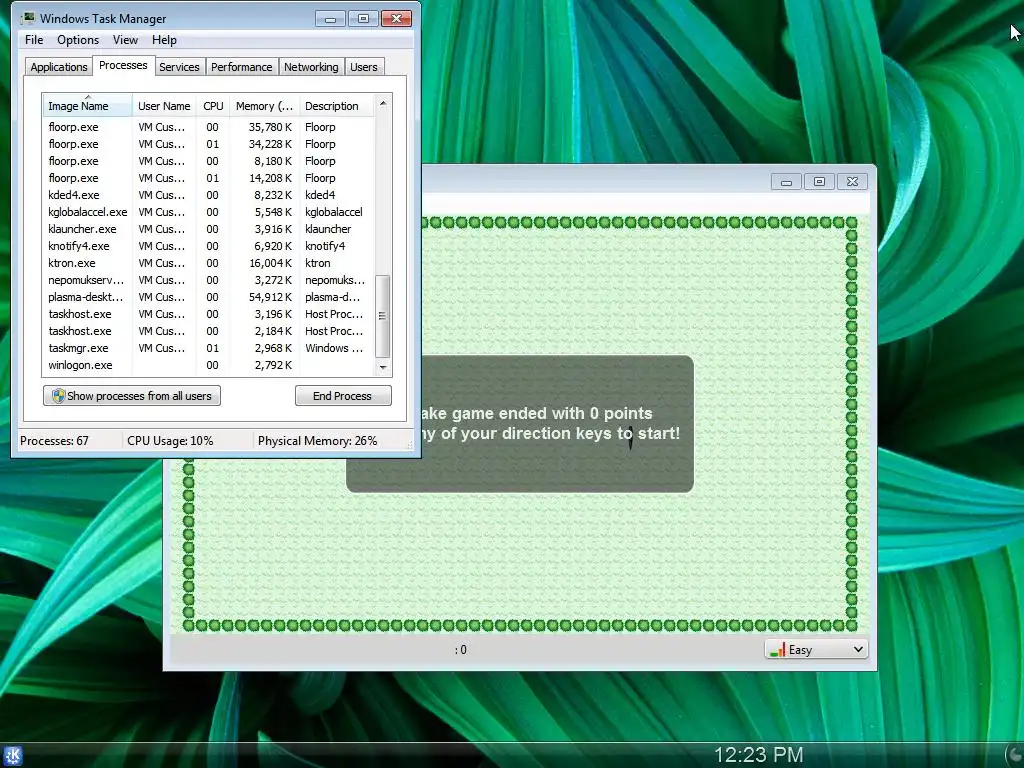The image size is (1024, 768).
Task: Click the 16,004 K memory value
Action: pos(270,263)
